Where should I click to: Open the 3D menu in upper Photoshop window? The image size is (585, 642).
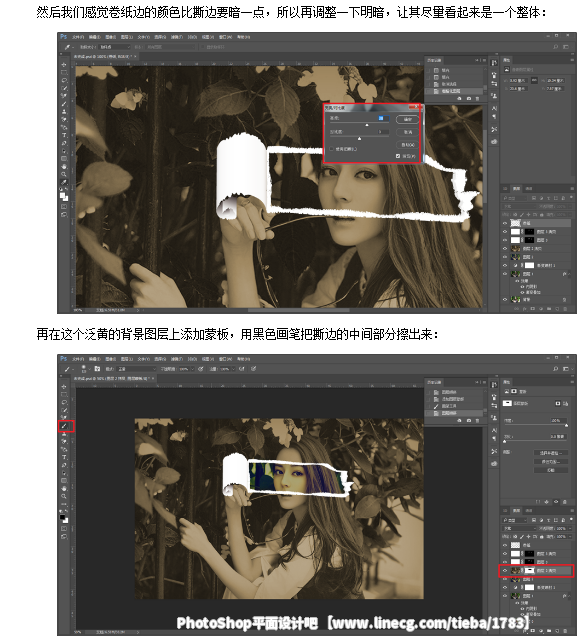192,37
